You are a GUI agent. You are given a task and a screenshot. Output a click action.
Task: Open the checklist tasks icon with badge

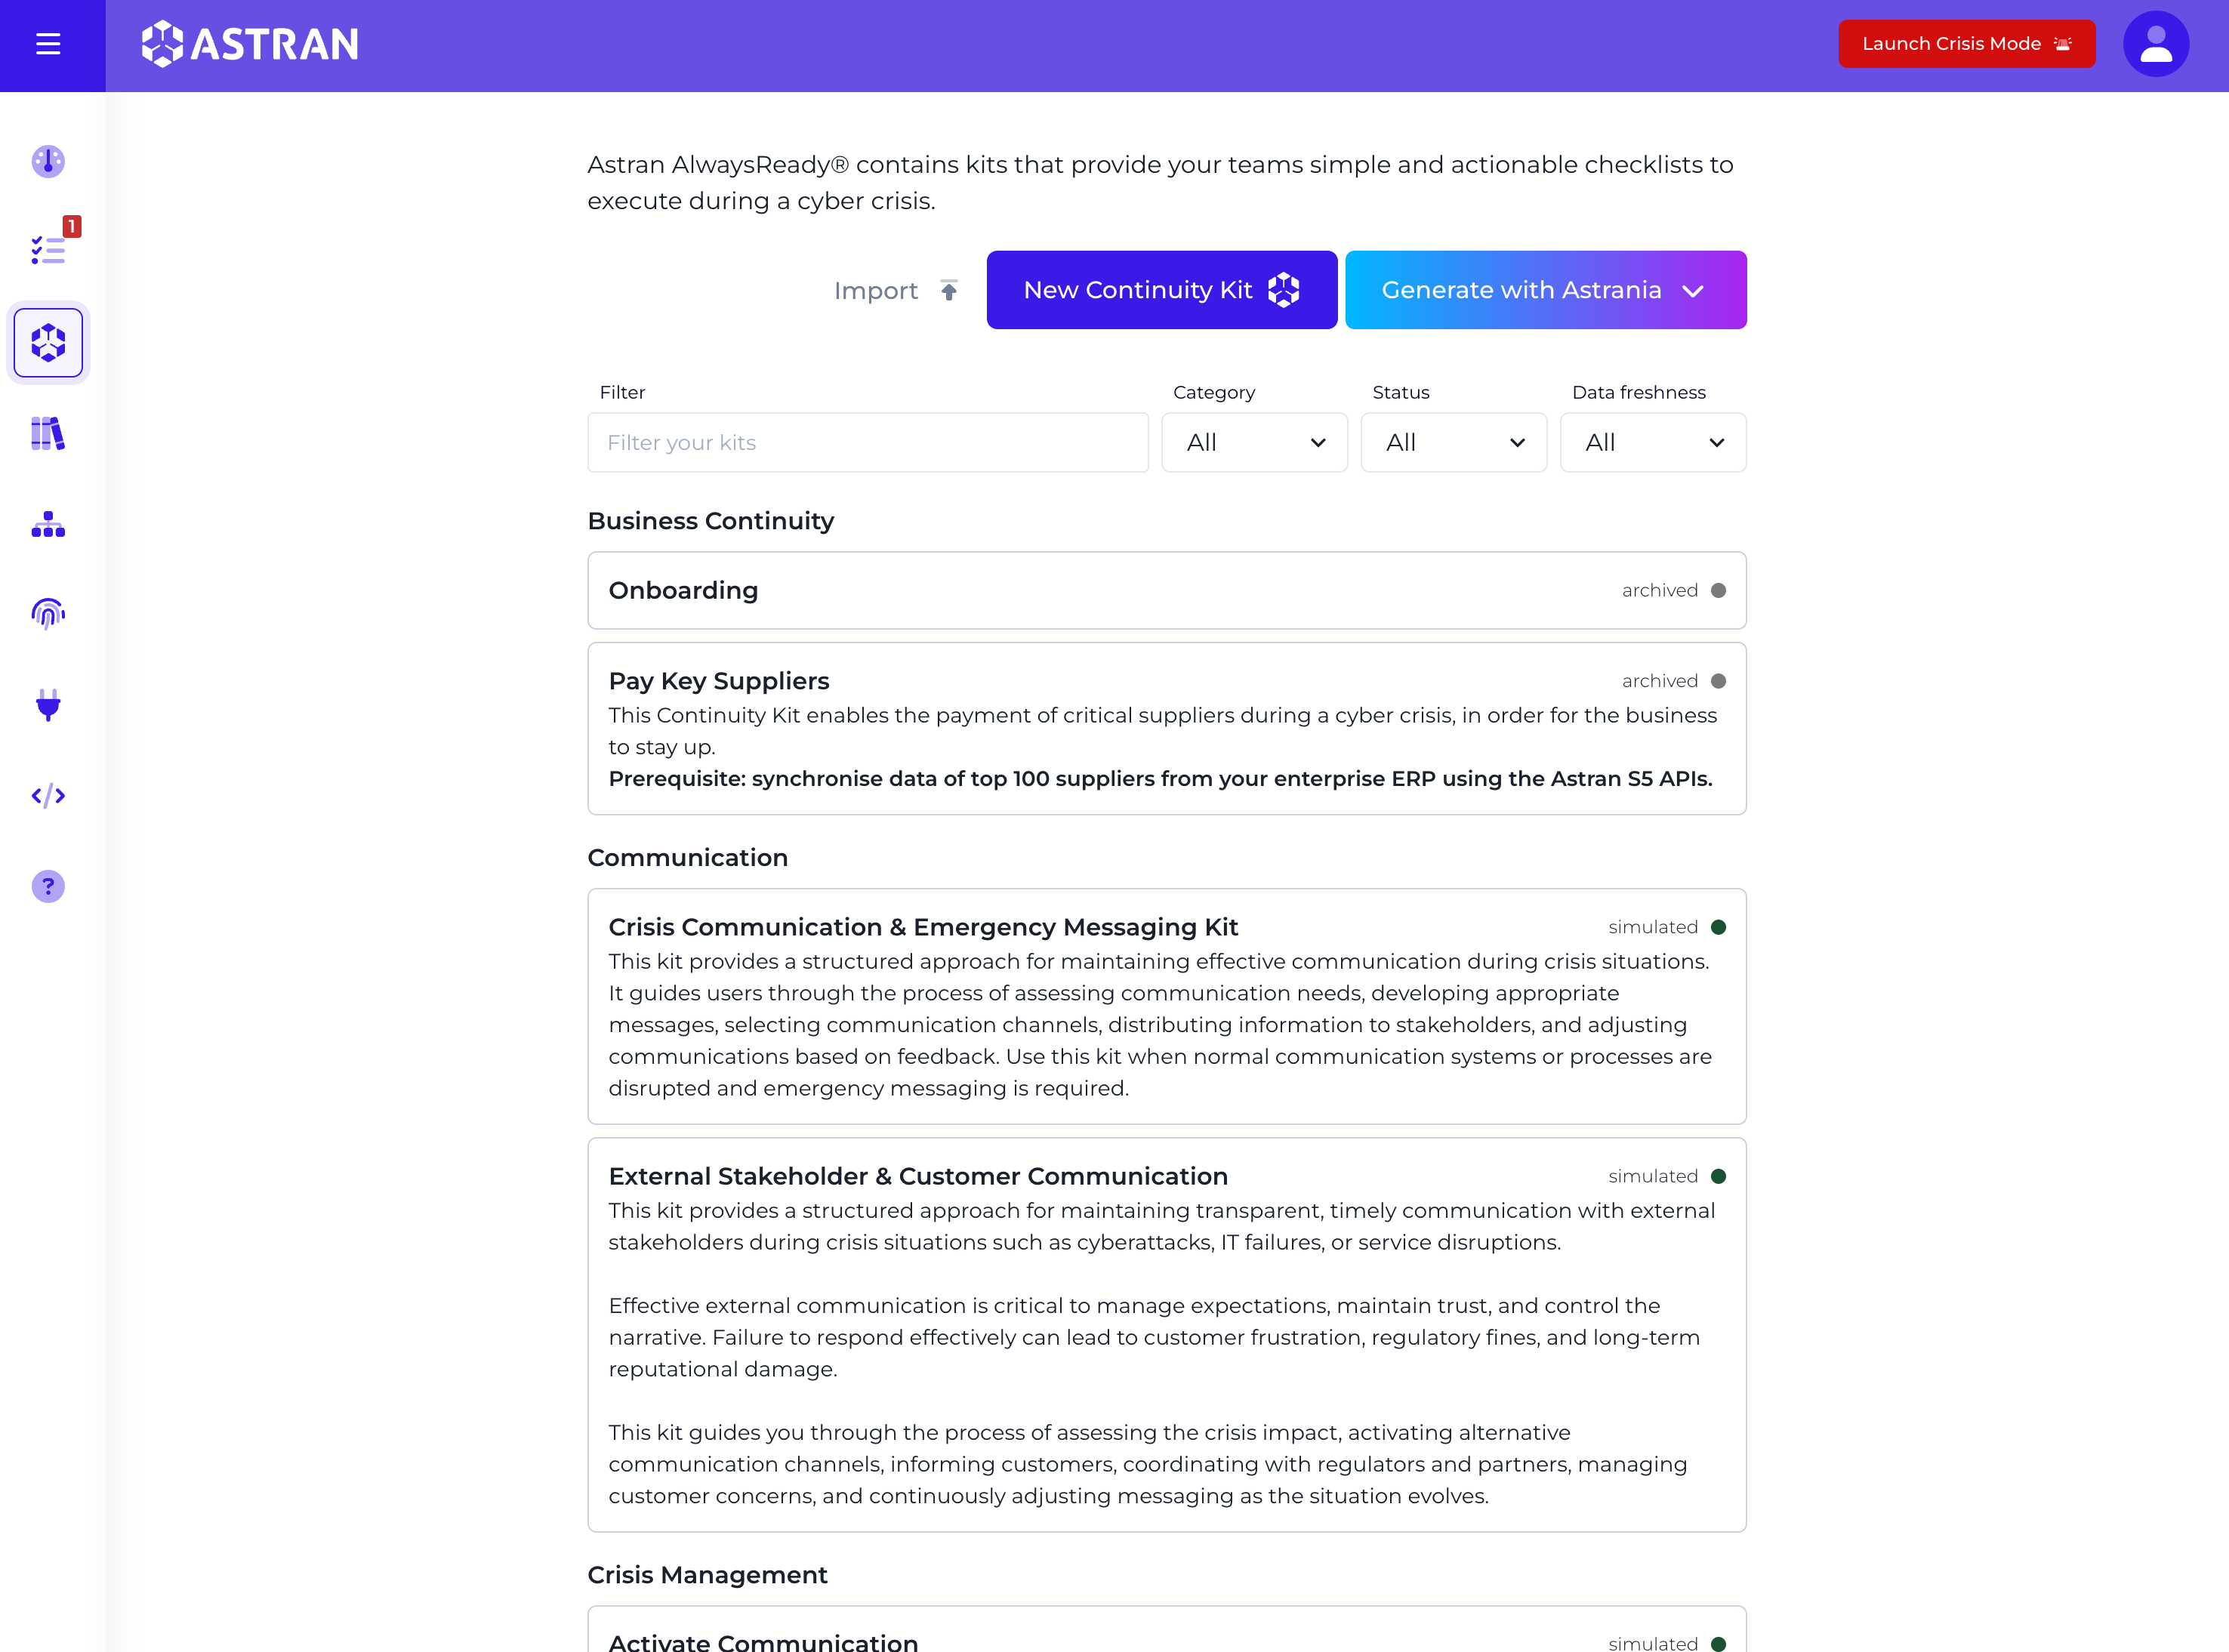pyautogui.click(x=48, y=250)
